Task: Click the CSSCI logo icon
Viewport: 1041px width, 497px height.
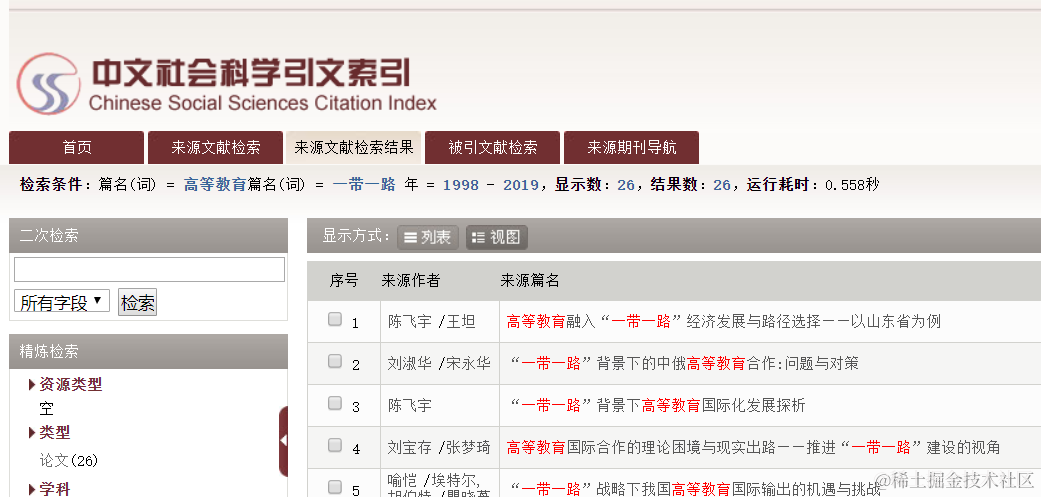Action: 48,84
